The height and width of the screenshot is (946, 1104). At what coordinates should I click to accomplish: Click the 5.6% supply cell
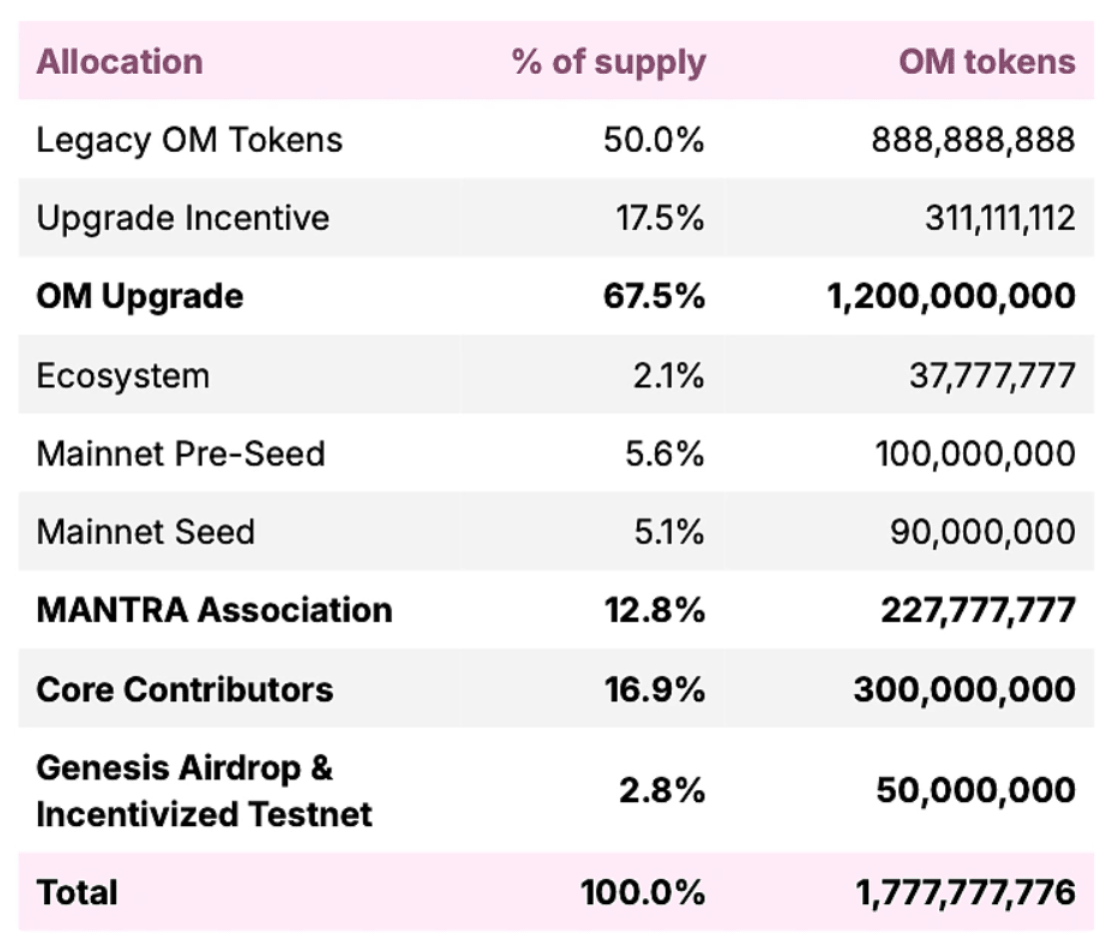[668, 454]
